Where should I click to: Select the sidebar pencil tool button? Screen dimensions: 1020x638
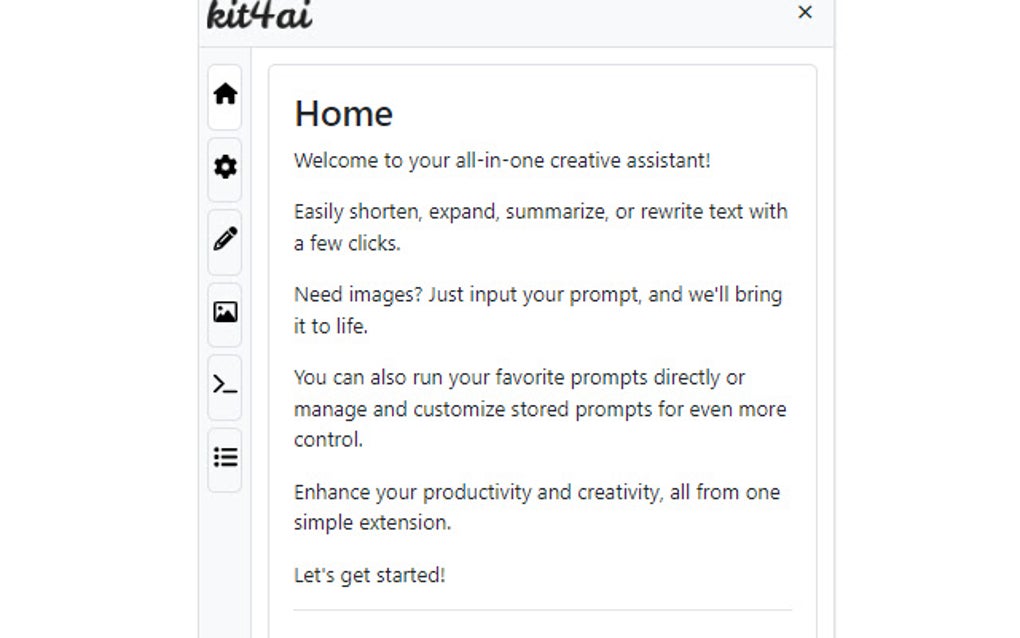[224, 242]
